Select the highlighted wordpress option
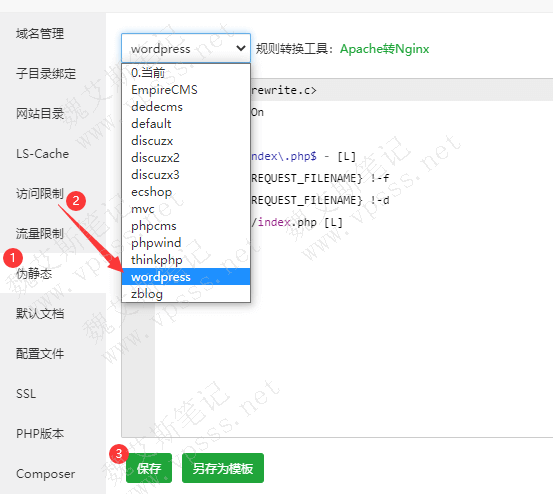This screenshot has height=494, width=553. pos(186,277)
